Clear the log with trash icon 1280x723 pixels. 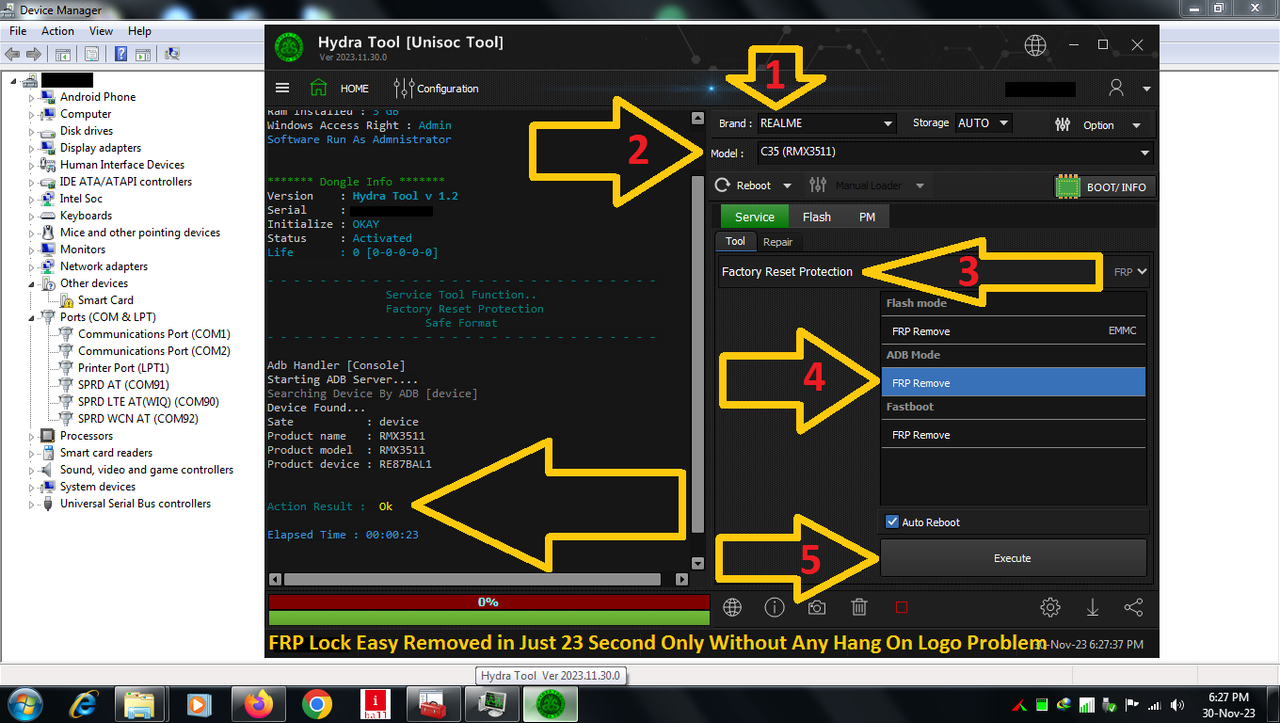point(859,607)
